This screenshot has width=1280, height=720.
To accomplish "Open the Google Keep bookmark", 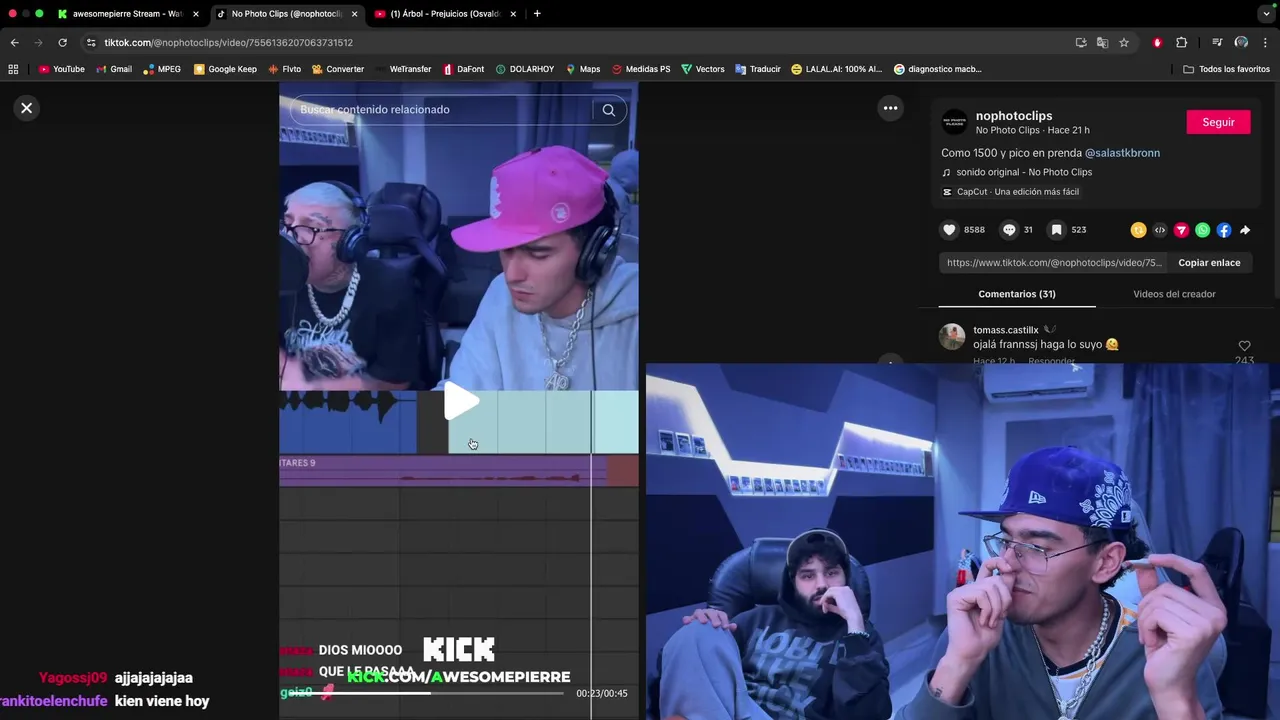I will coord(225,69).
